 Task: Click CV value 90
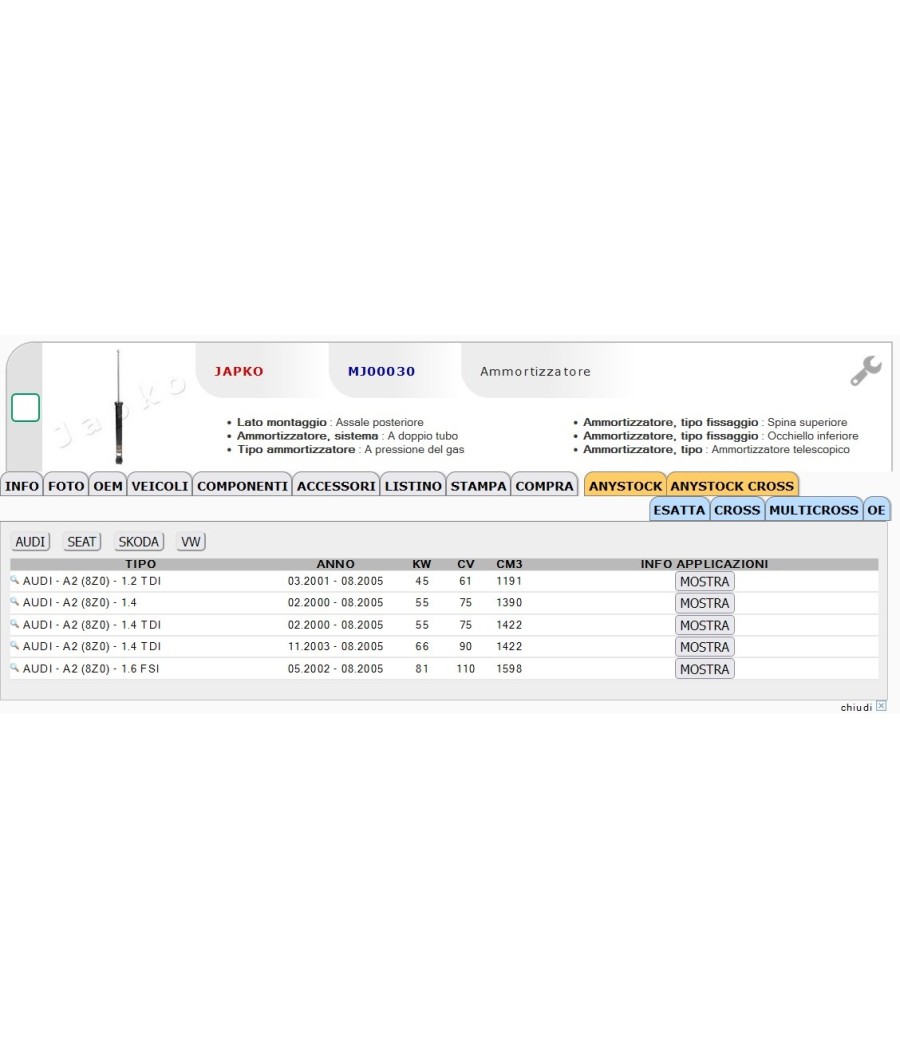pyautogui.click(x=465, y=646)
